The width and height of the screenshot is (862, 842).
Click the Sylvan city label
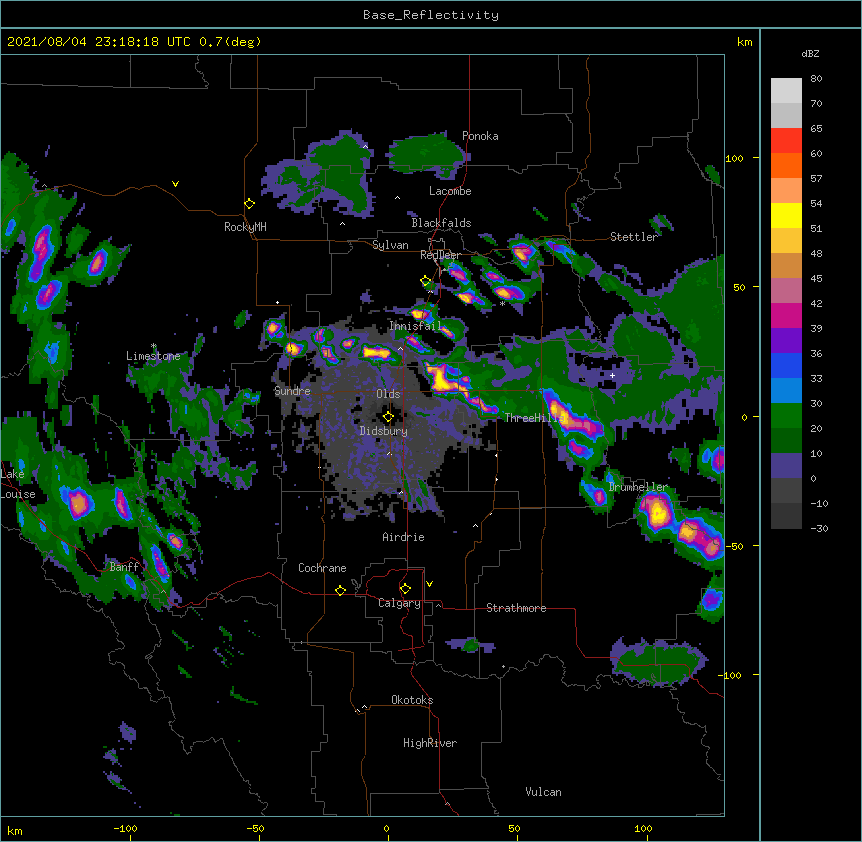(390, 245)
